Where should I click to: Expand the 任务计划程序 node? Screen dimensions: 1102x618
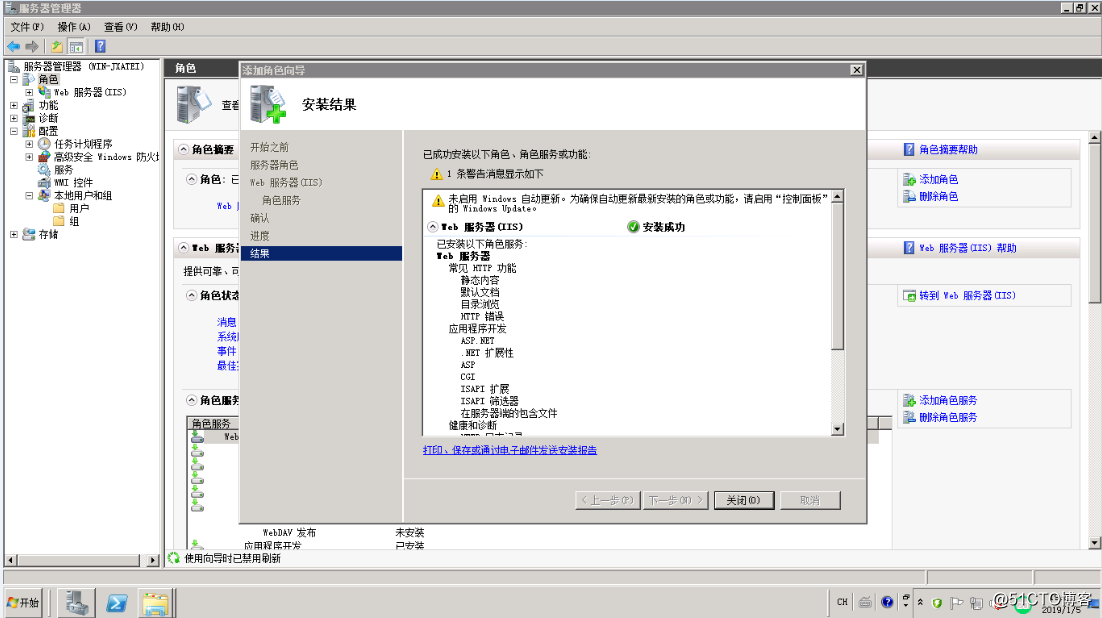29,144
